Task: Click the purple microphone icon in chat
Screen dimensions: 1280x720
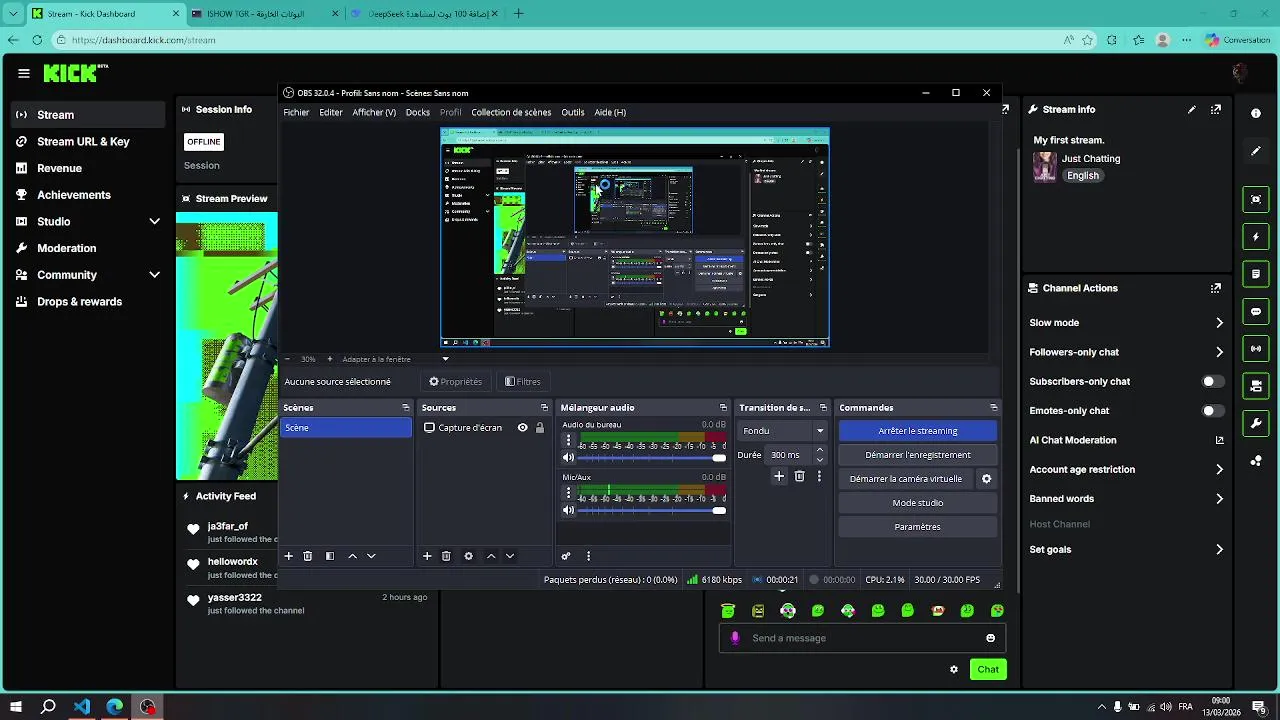Action: 736,638
